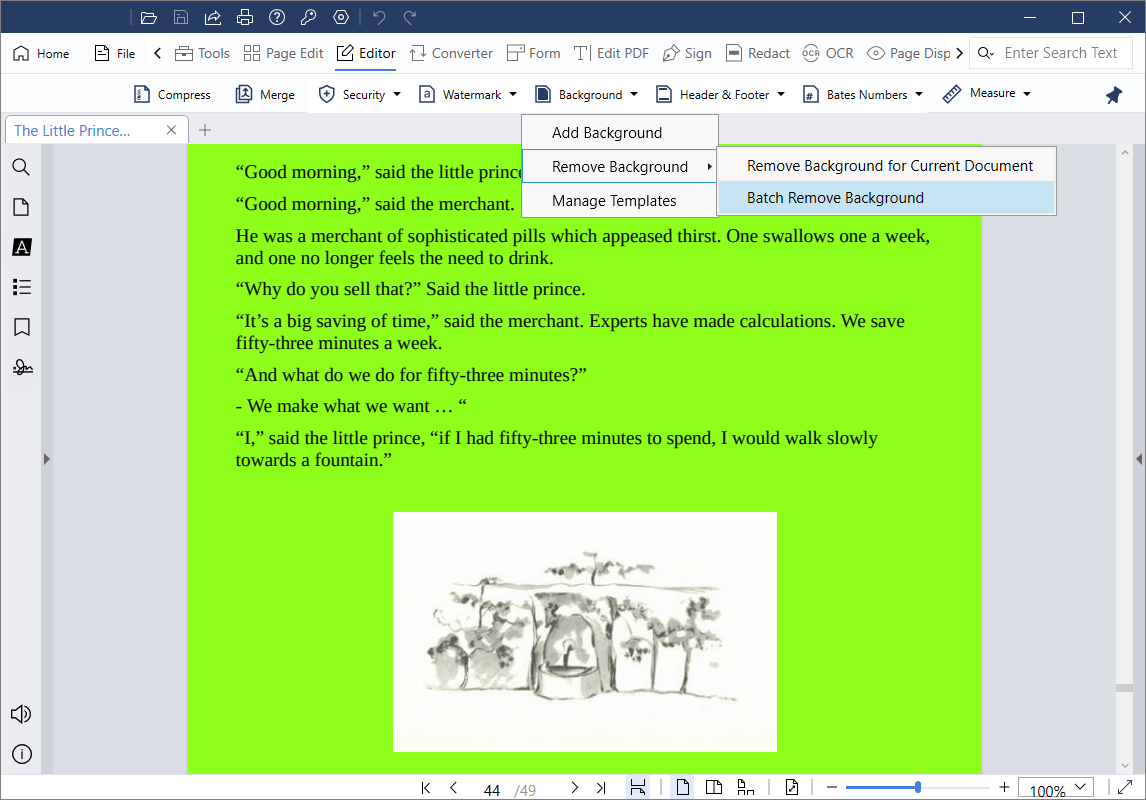Open the signature sidebar icon
1146x800 pixels.
tap(22, 367)
